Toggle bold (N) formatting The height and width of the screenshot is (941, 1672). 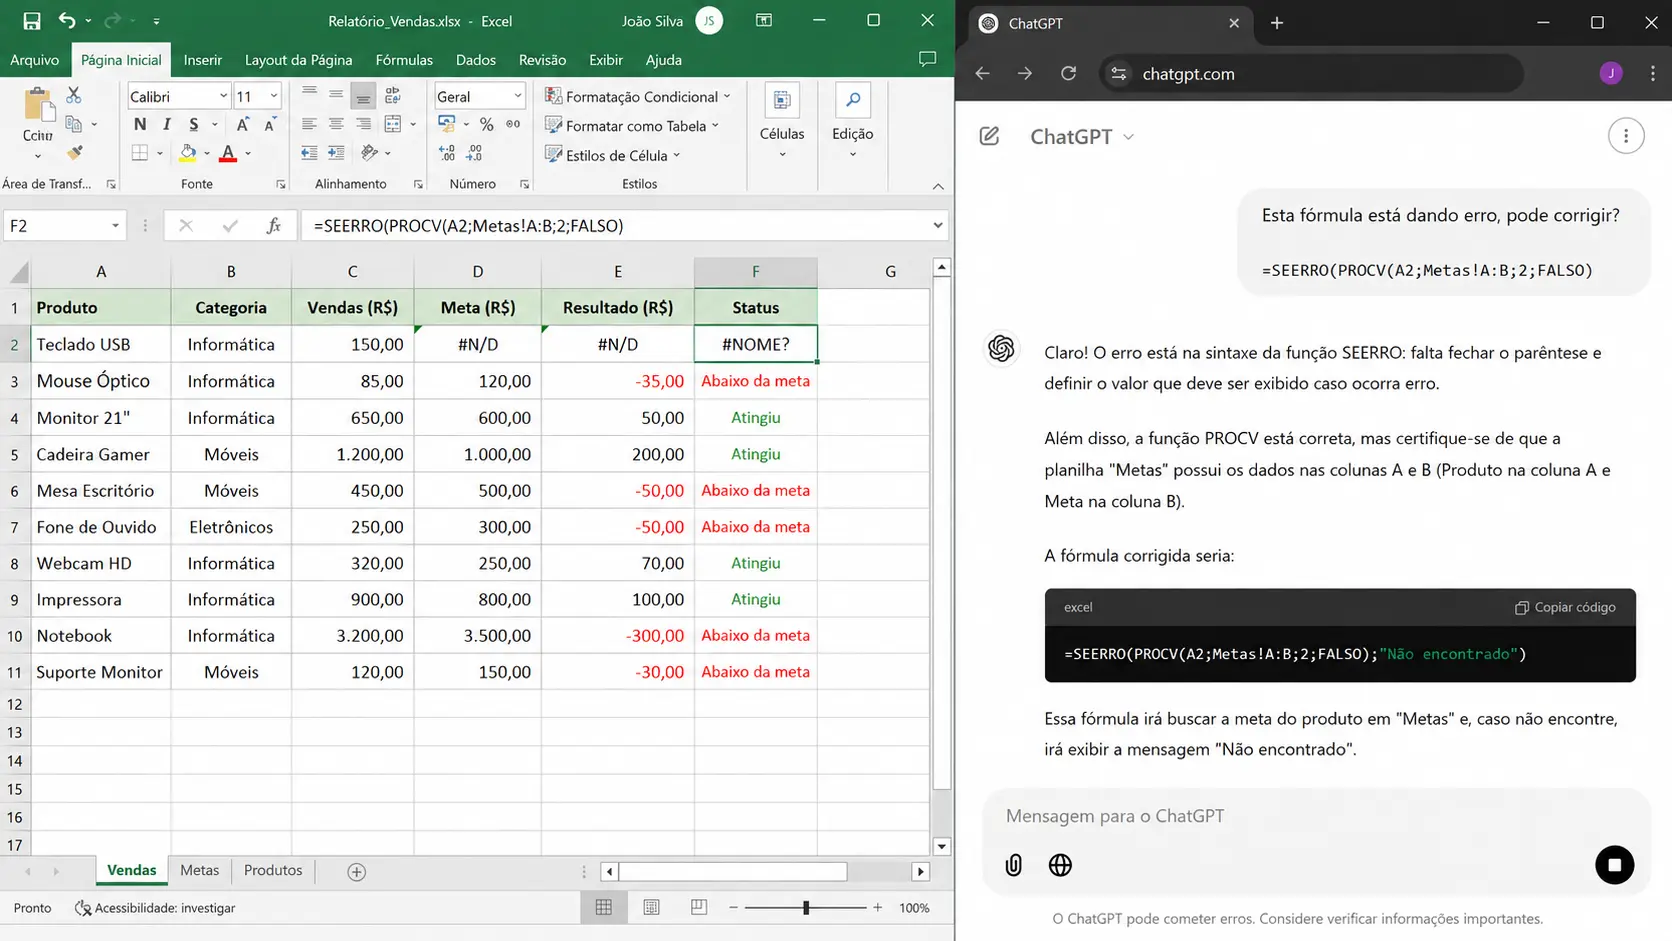pos(140,124)
